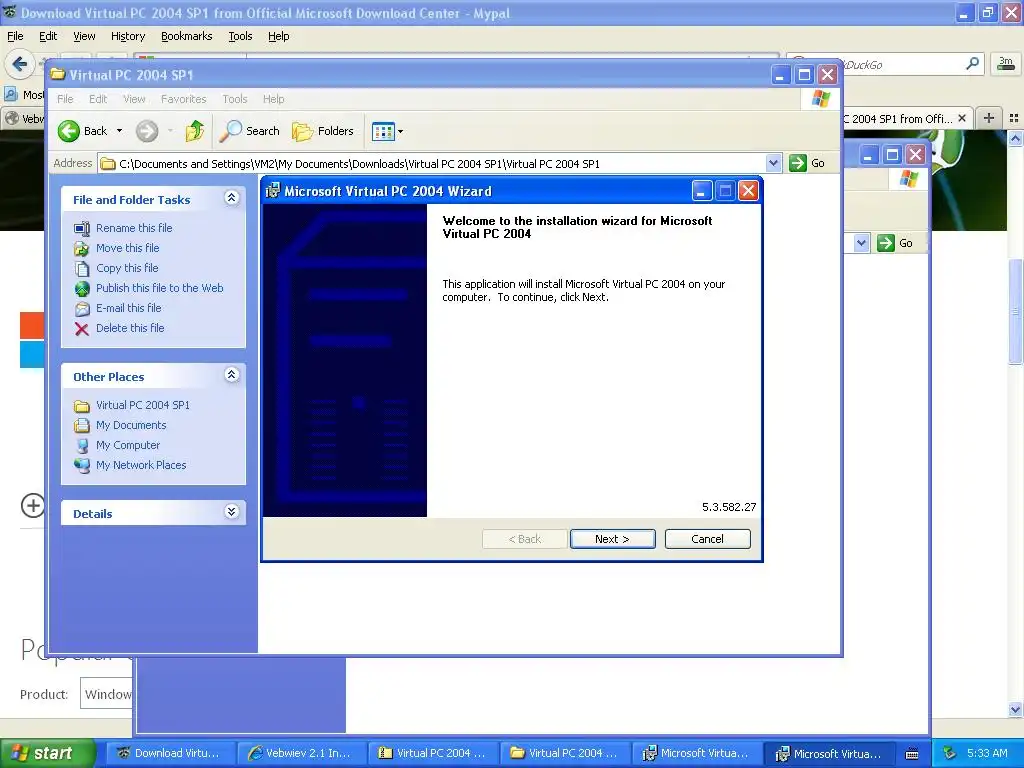The width and height of the screenshot is (1024, 768).
Task: Open Mypal History menu
Action: [128, 36]
